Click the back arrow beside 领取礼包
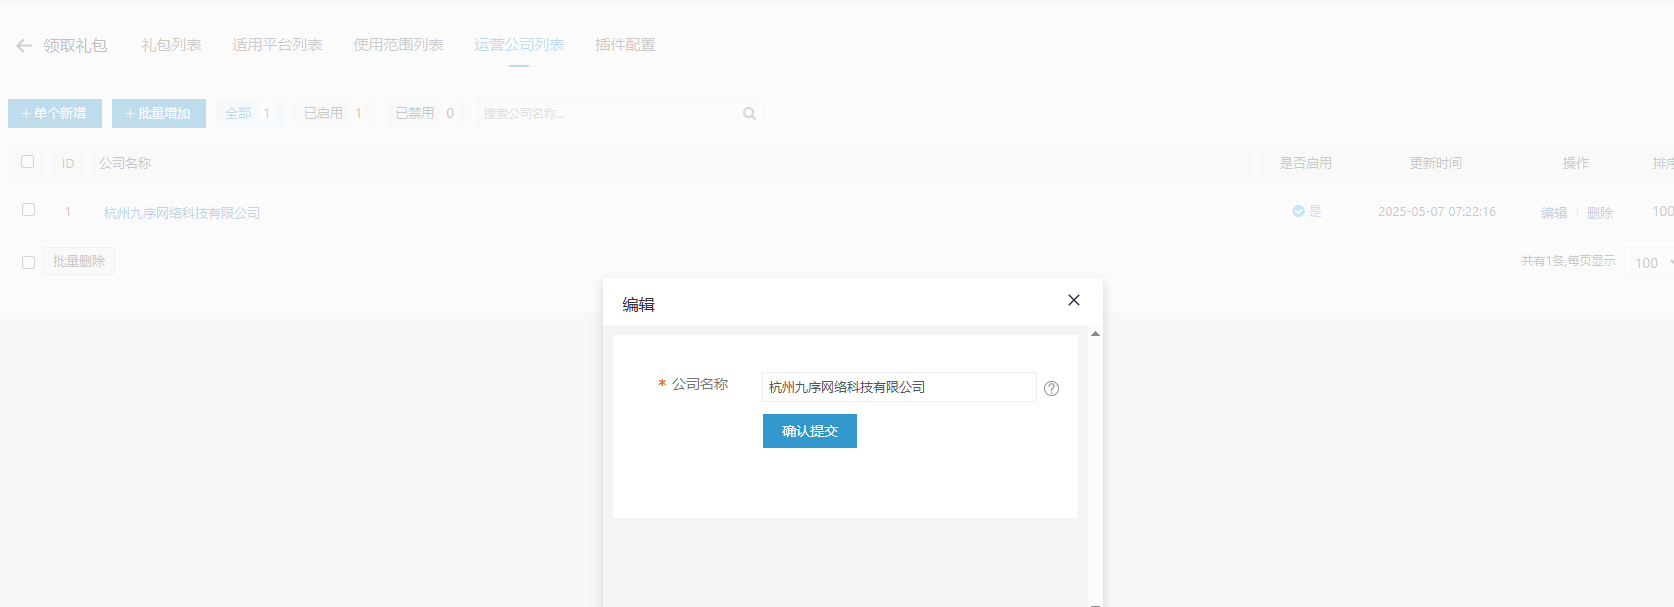Screen dimensions: 1674x607 tap(24, 46)
